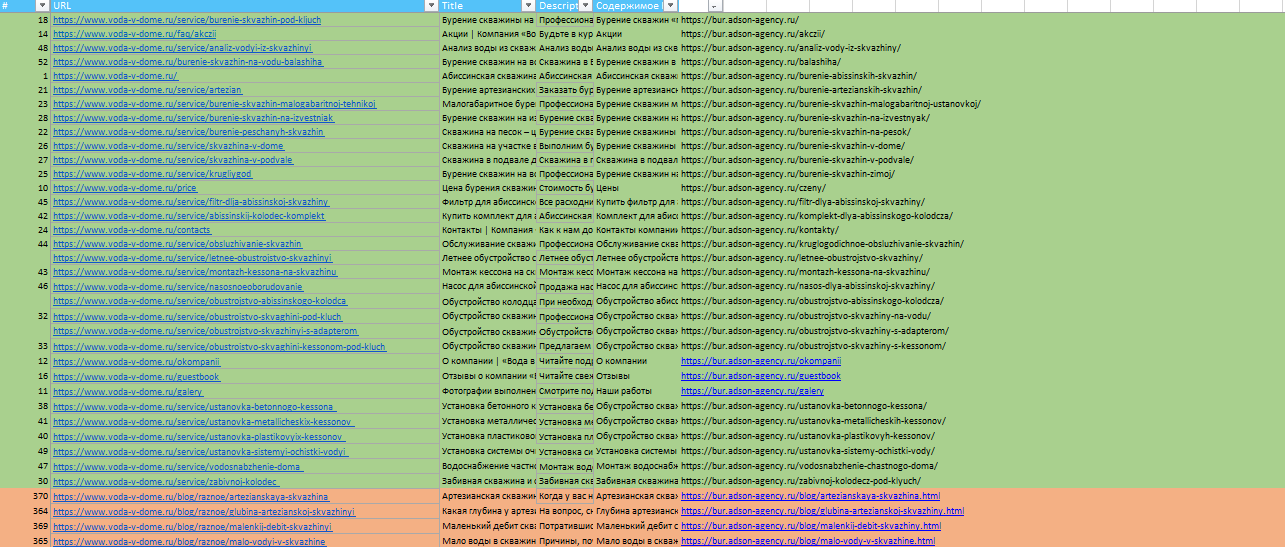Open the voda-v-dome blog/raznoe/artezianskaya-skvazhina link
The width and height of the screenshot is (1285, 547).
click(191, 496)
